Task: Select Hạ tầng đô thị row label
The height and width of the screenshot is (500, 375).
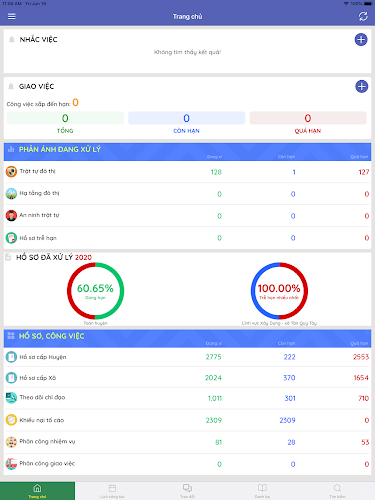Action: coord(39,193)
